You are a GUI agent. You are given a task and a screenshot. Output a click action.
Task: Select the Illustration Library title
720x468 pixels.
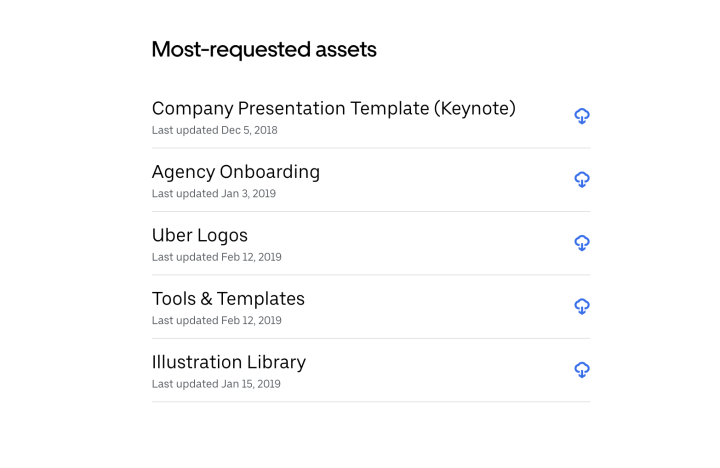229,362
